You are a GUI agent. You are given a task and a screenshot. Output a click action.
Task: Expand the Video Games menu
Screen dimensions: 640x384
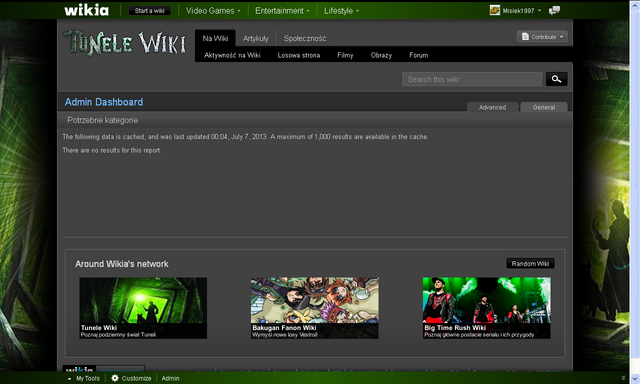coord(213,11)
